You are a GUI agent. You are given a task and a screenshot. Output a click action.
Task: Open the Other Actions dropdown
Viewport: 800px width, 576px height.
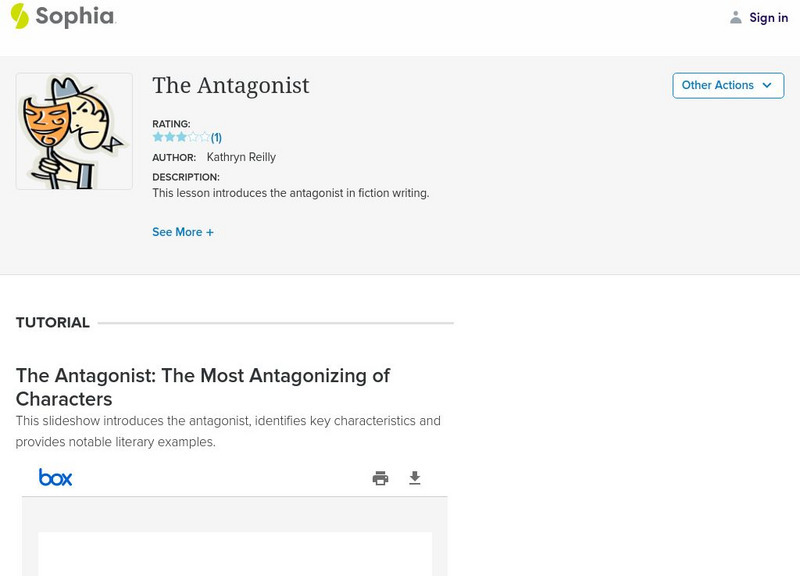(x=727, y=85)
